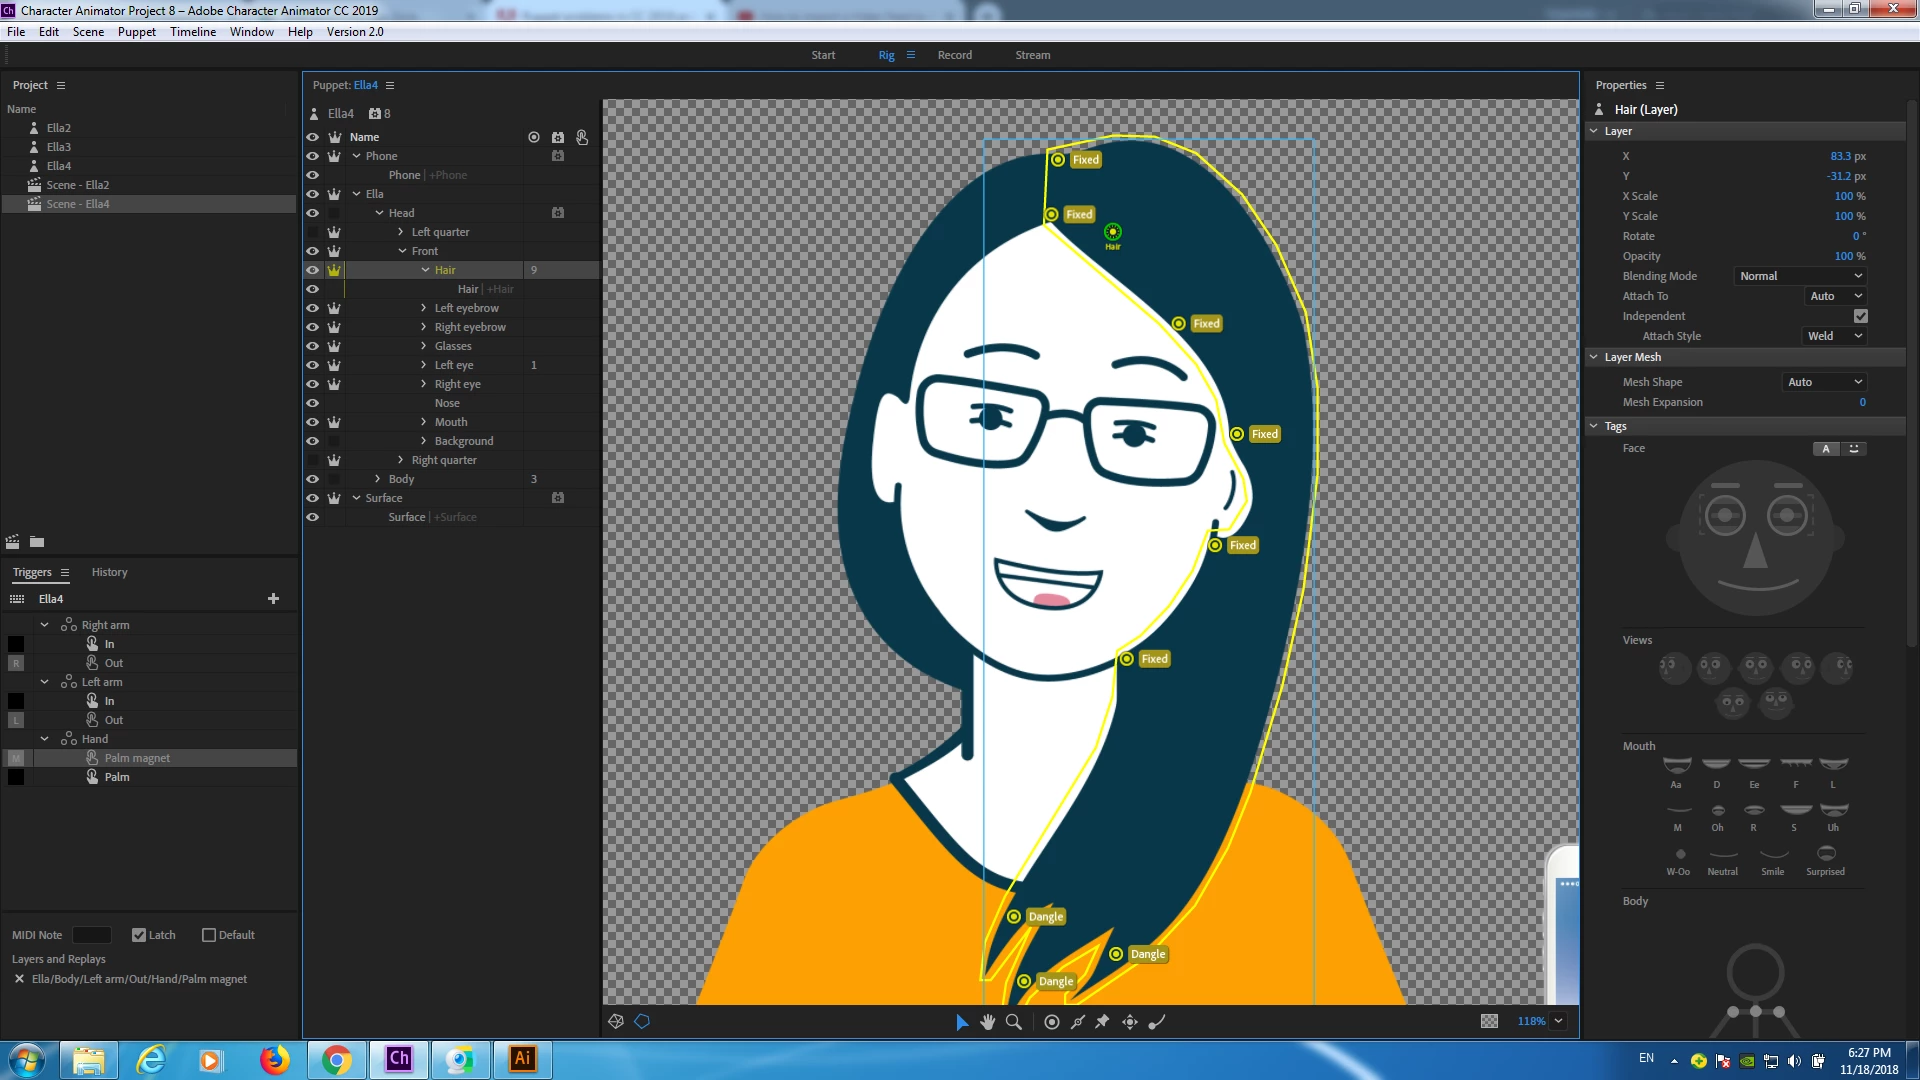The image size is (1920, 1080).
Task: Open the Blending Mode dropdown
Action: 1800,276
